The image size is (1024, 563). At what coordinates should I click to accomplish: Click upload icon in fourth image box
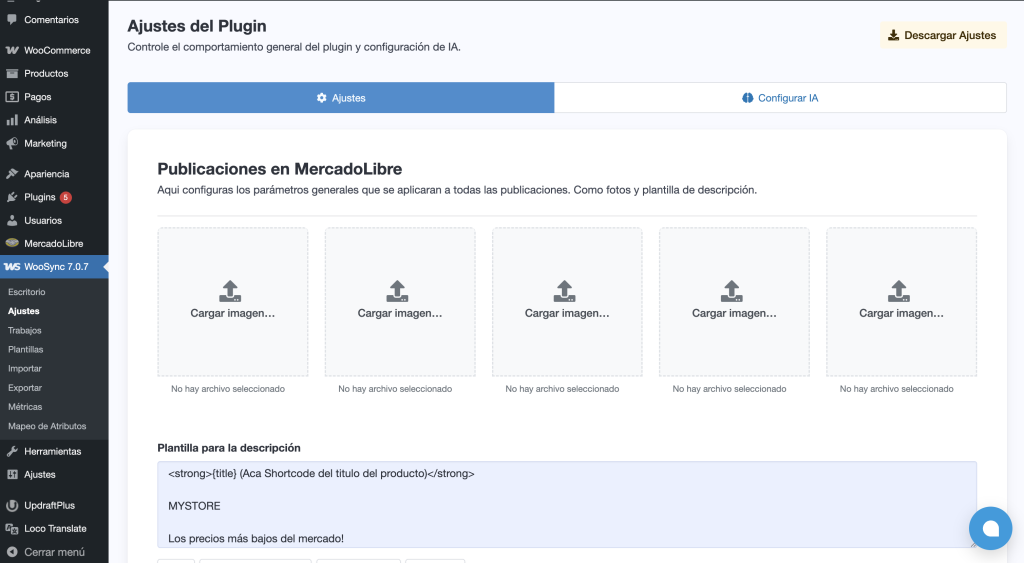tap(731, 291)
